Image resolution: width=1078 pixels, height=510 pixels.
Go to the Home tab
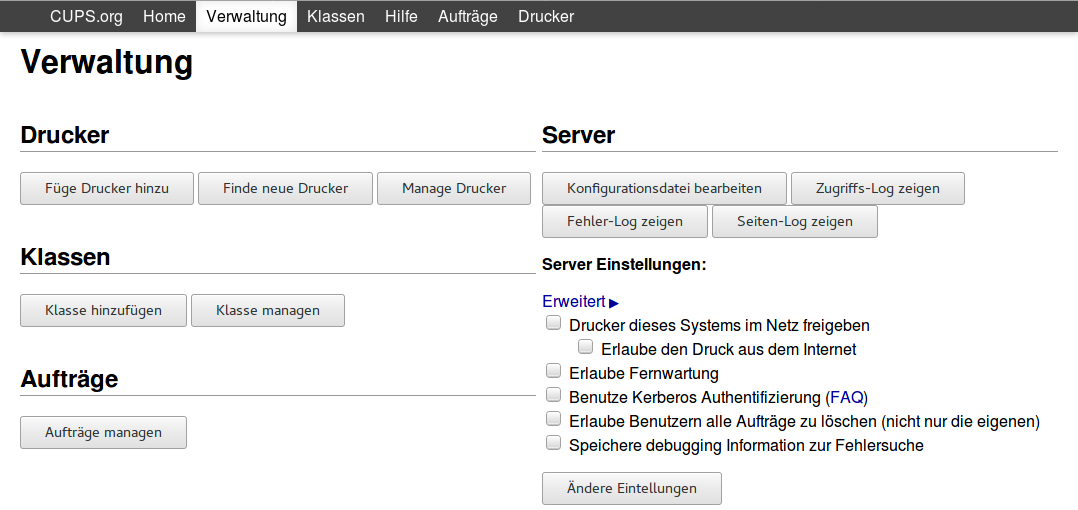[x=164, y=16]
